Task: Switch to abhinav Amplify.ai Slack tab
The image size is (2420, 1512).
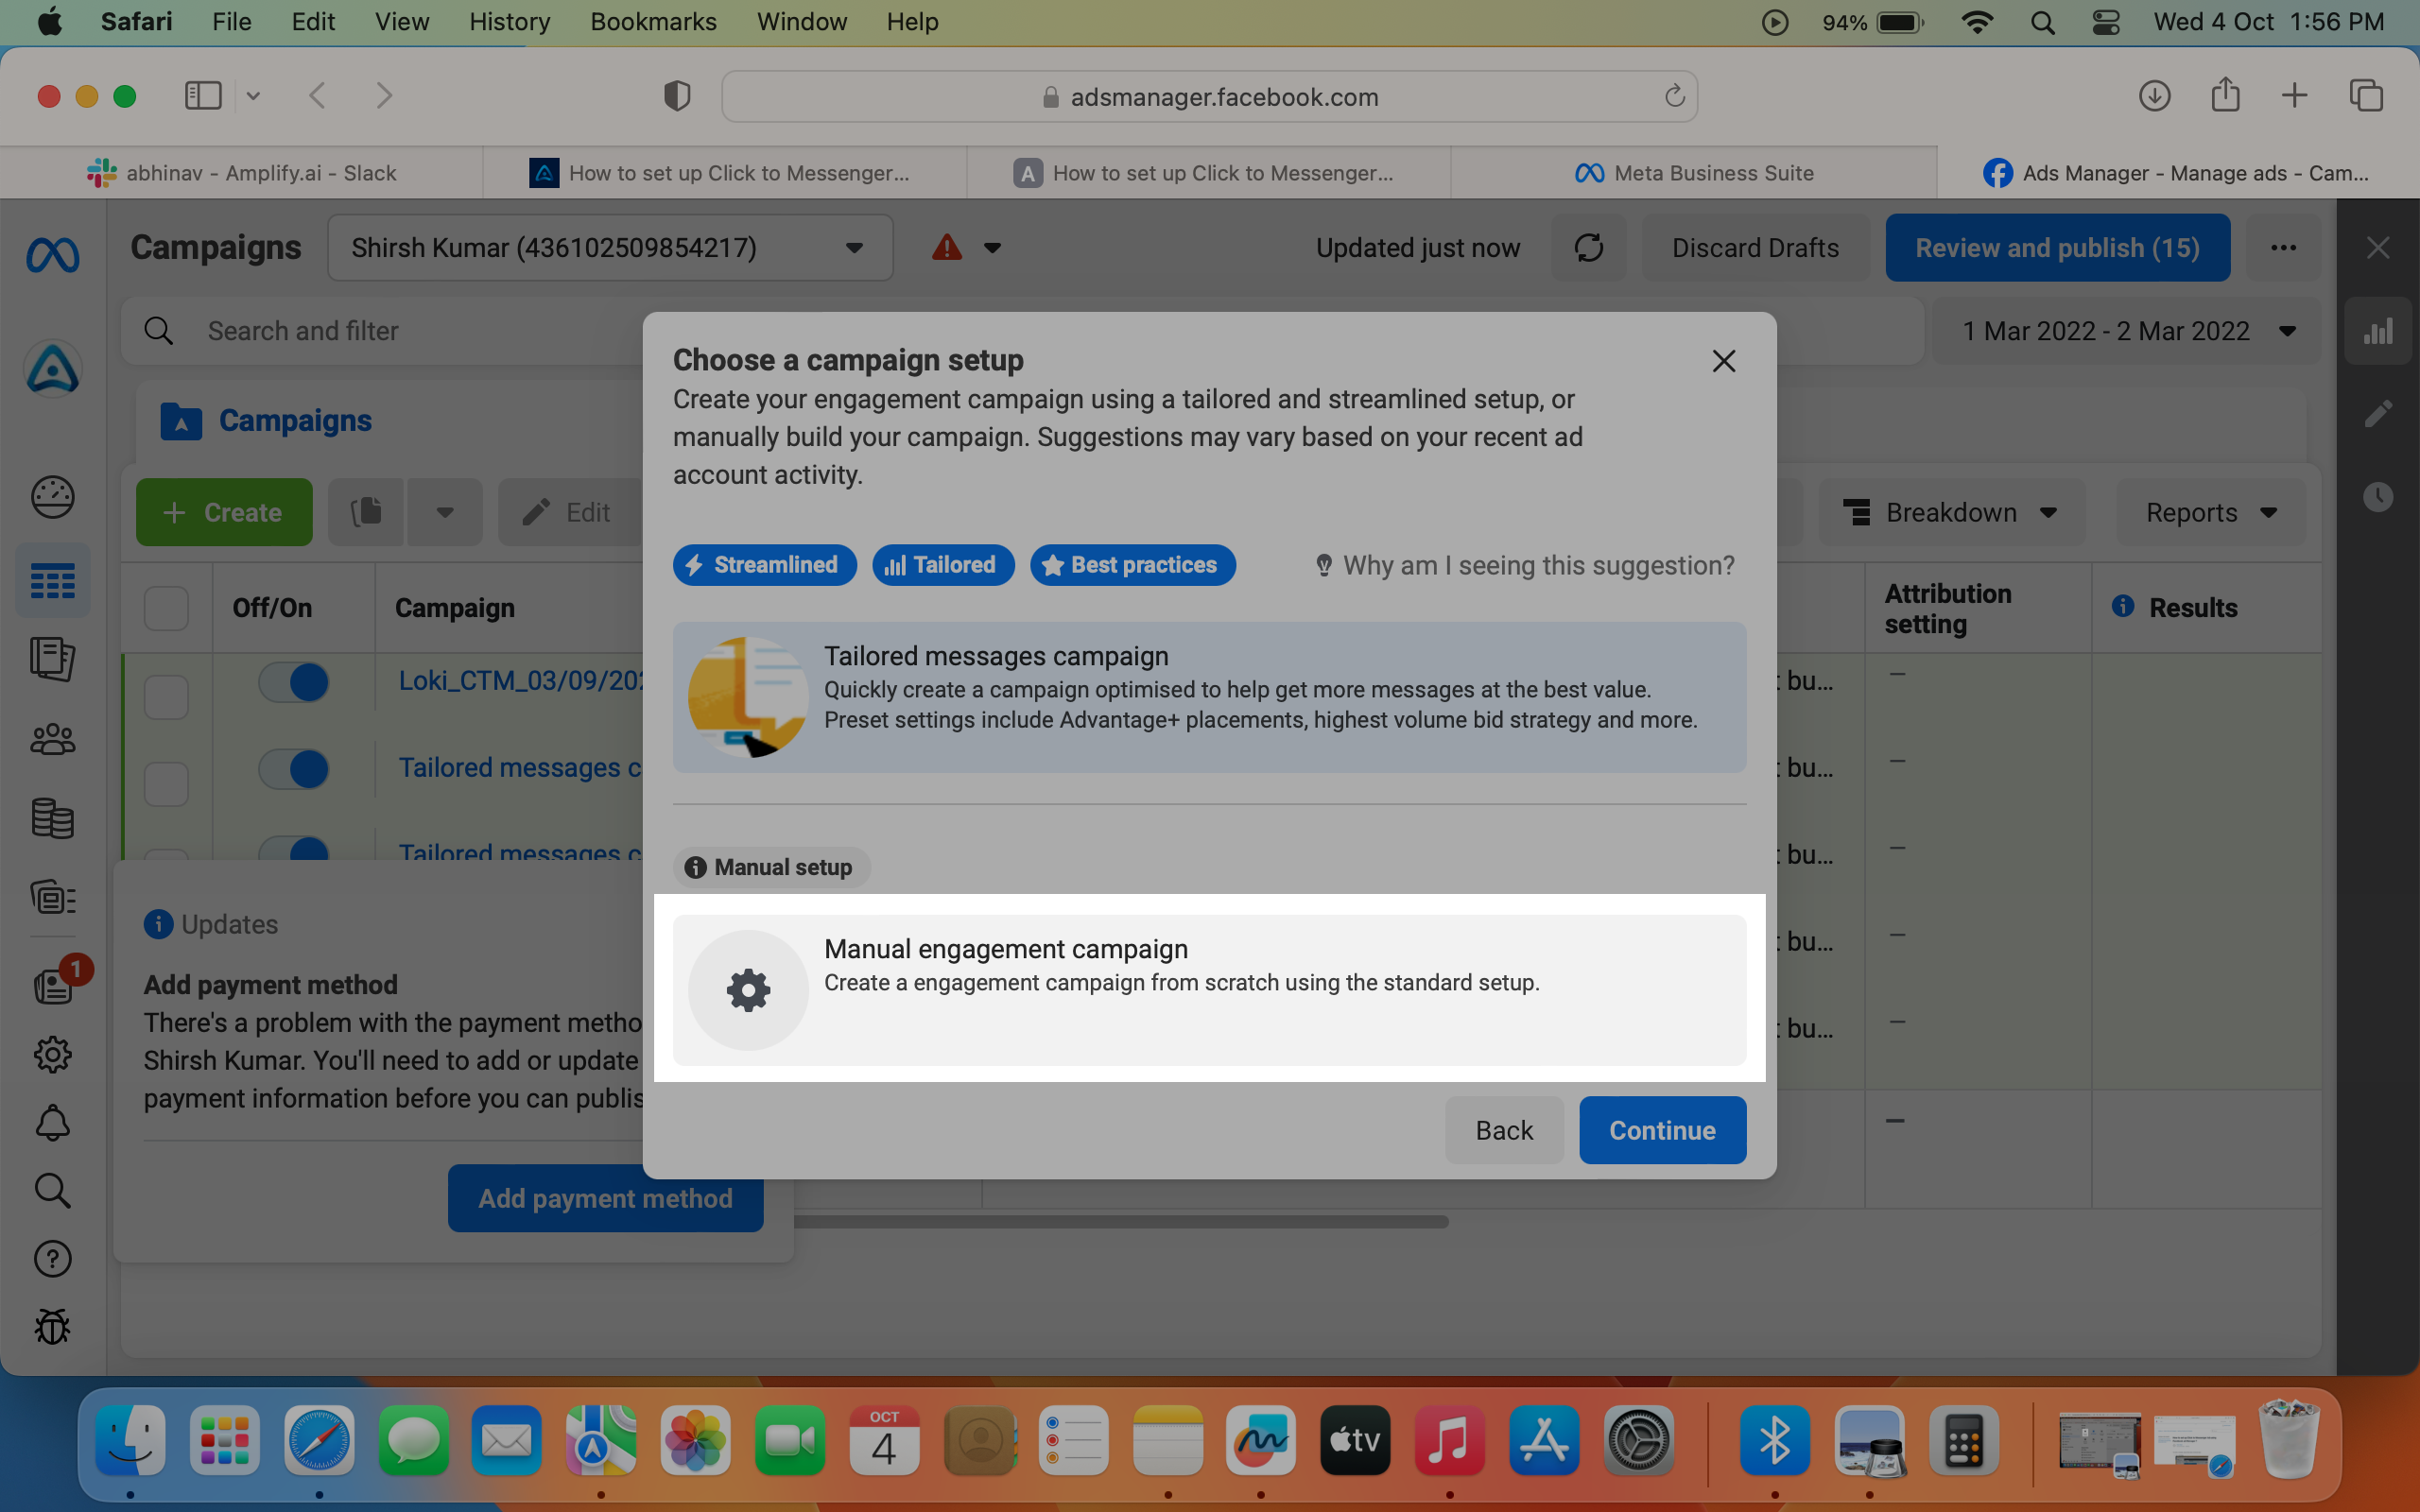Action: (x=241, y=173)
